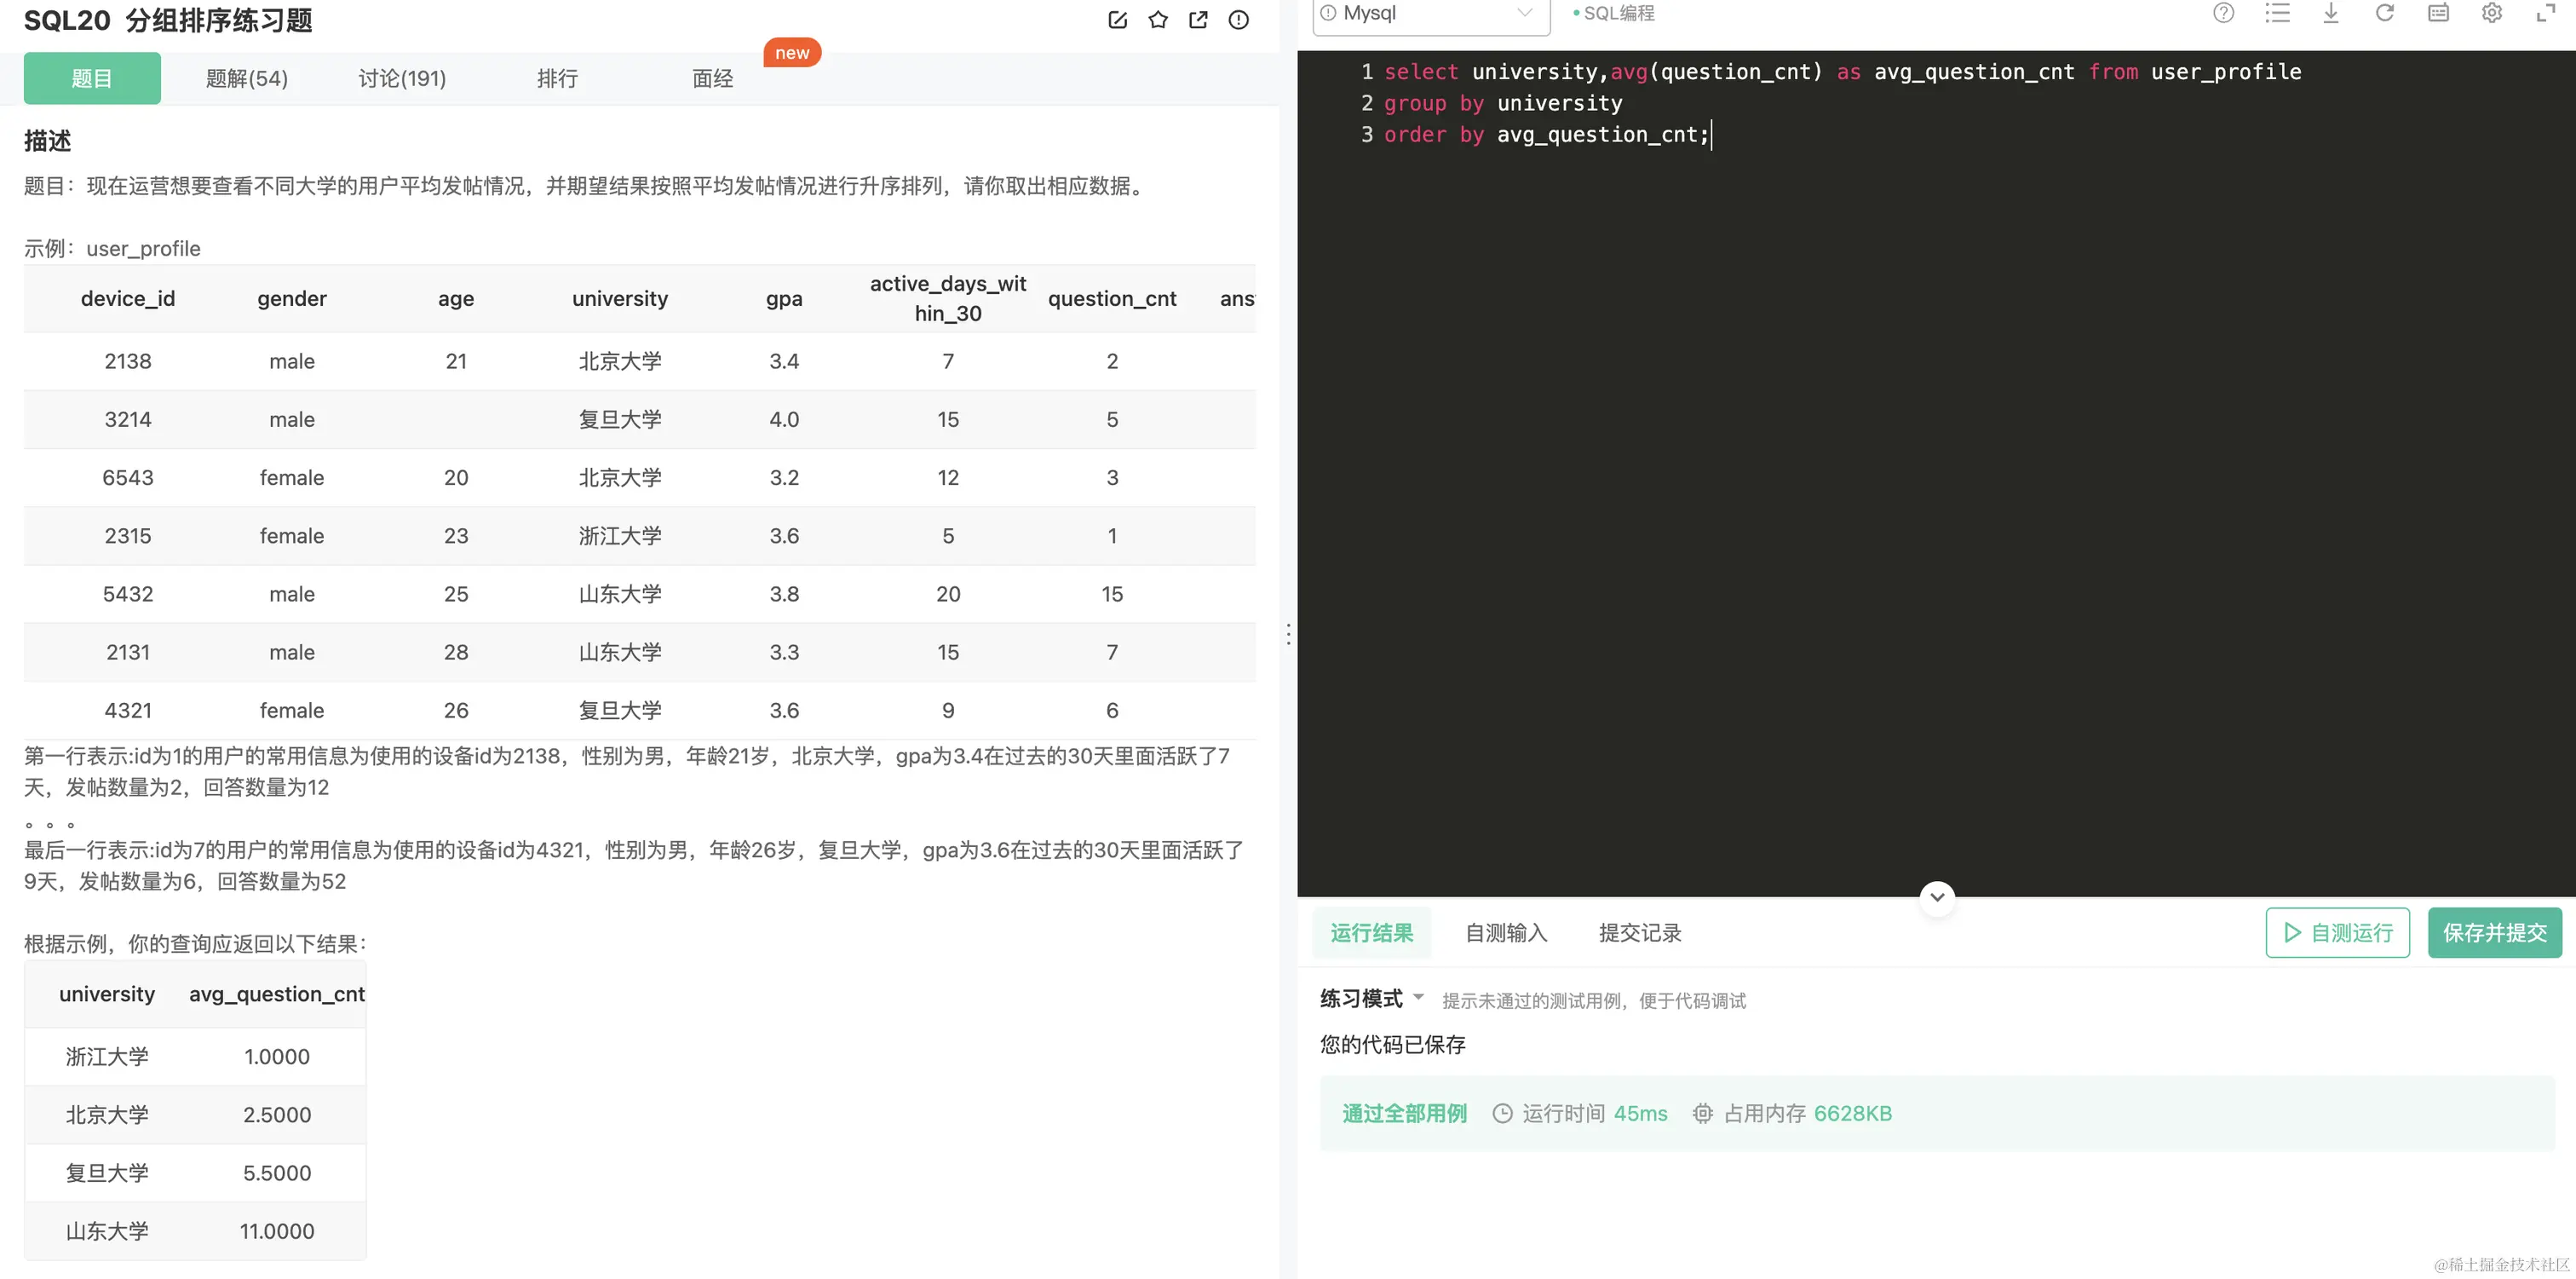Click the panel divider drag handle
Image resolution: width=2576 pixels, height=1279 pixels.
(x=1288, y=634)
